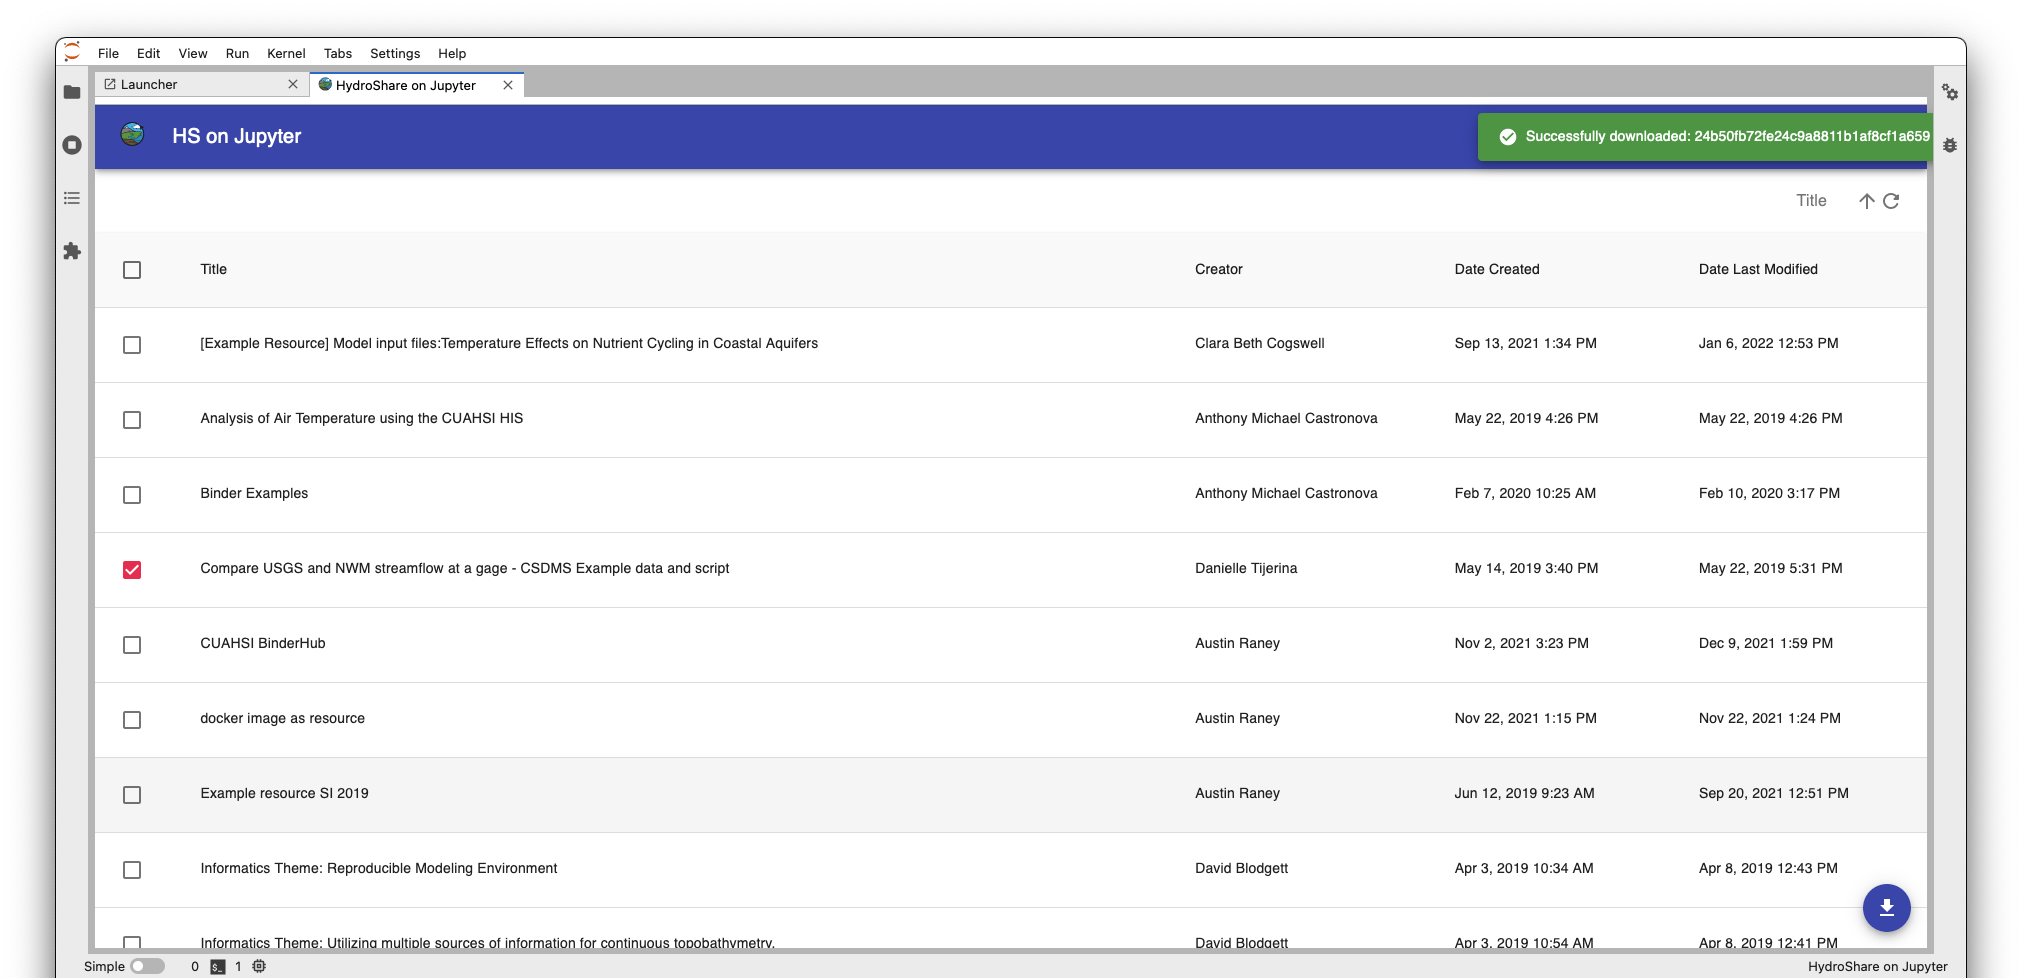The image size is (2022, 978).
Task: Close the HydroShare on Jupyter tab
Action: point(508,85)
